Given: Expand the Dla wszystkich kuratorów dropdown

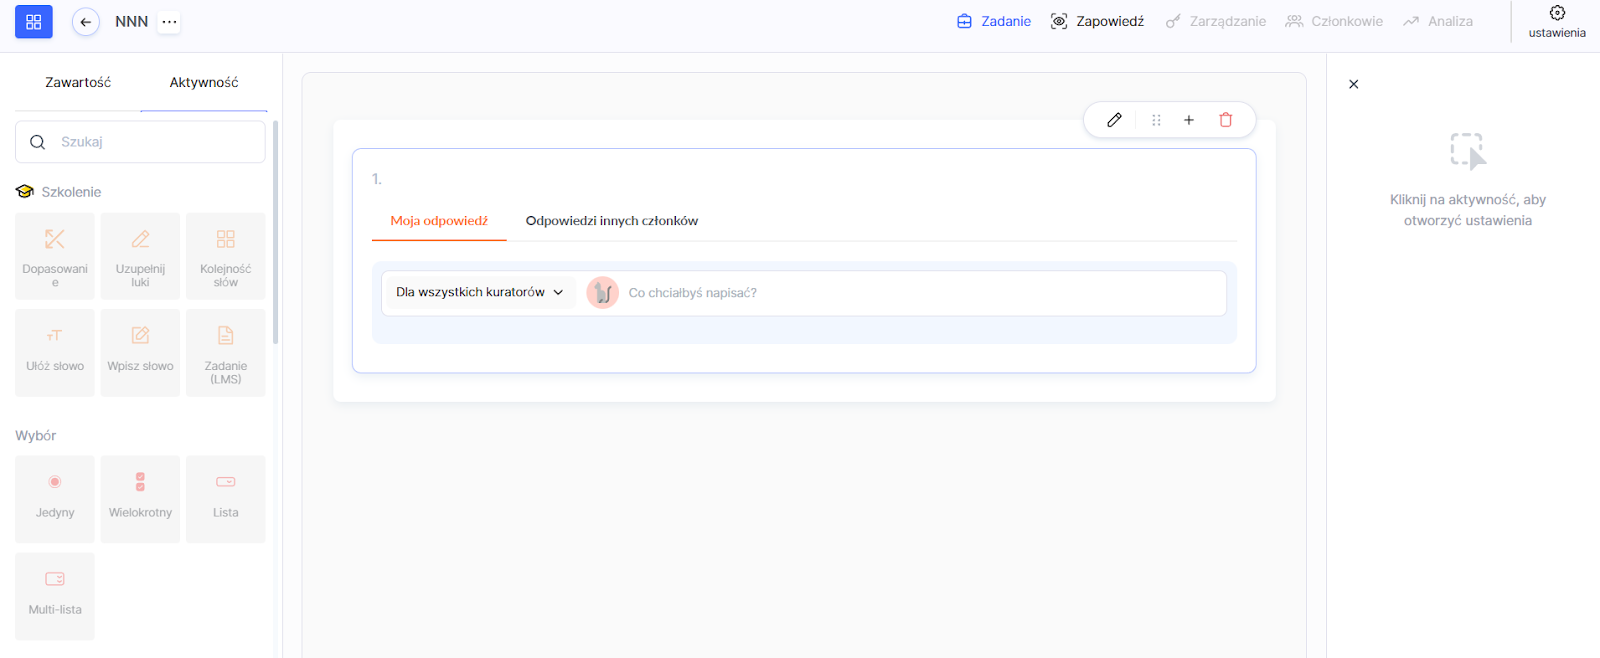Looking at the screenshot, I should pos(479,292).
